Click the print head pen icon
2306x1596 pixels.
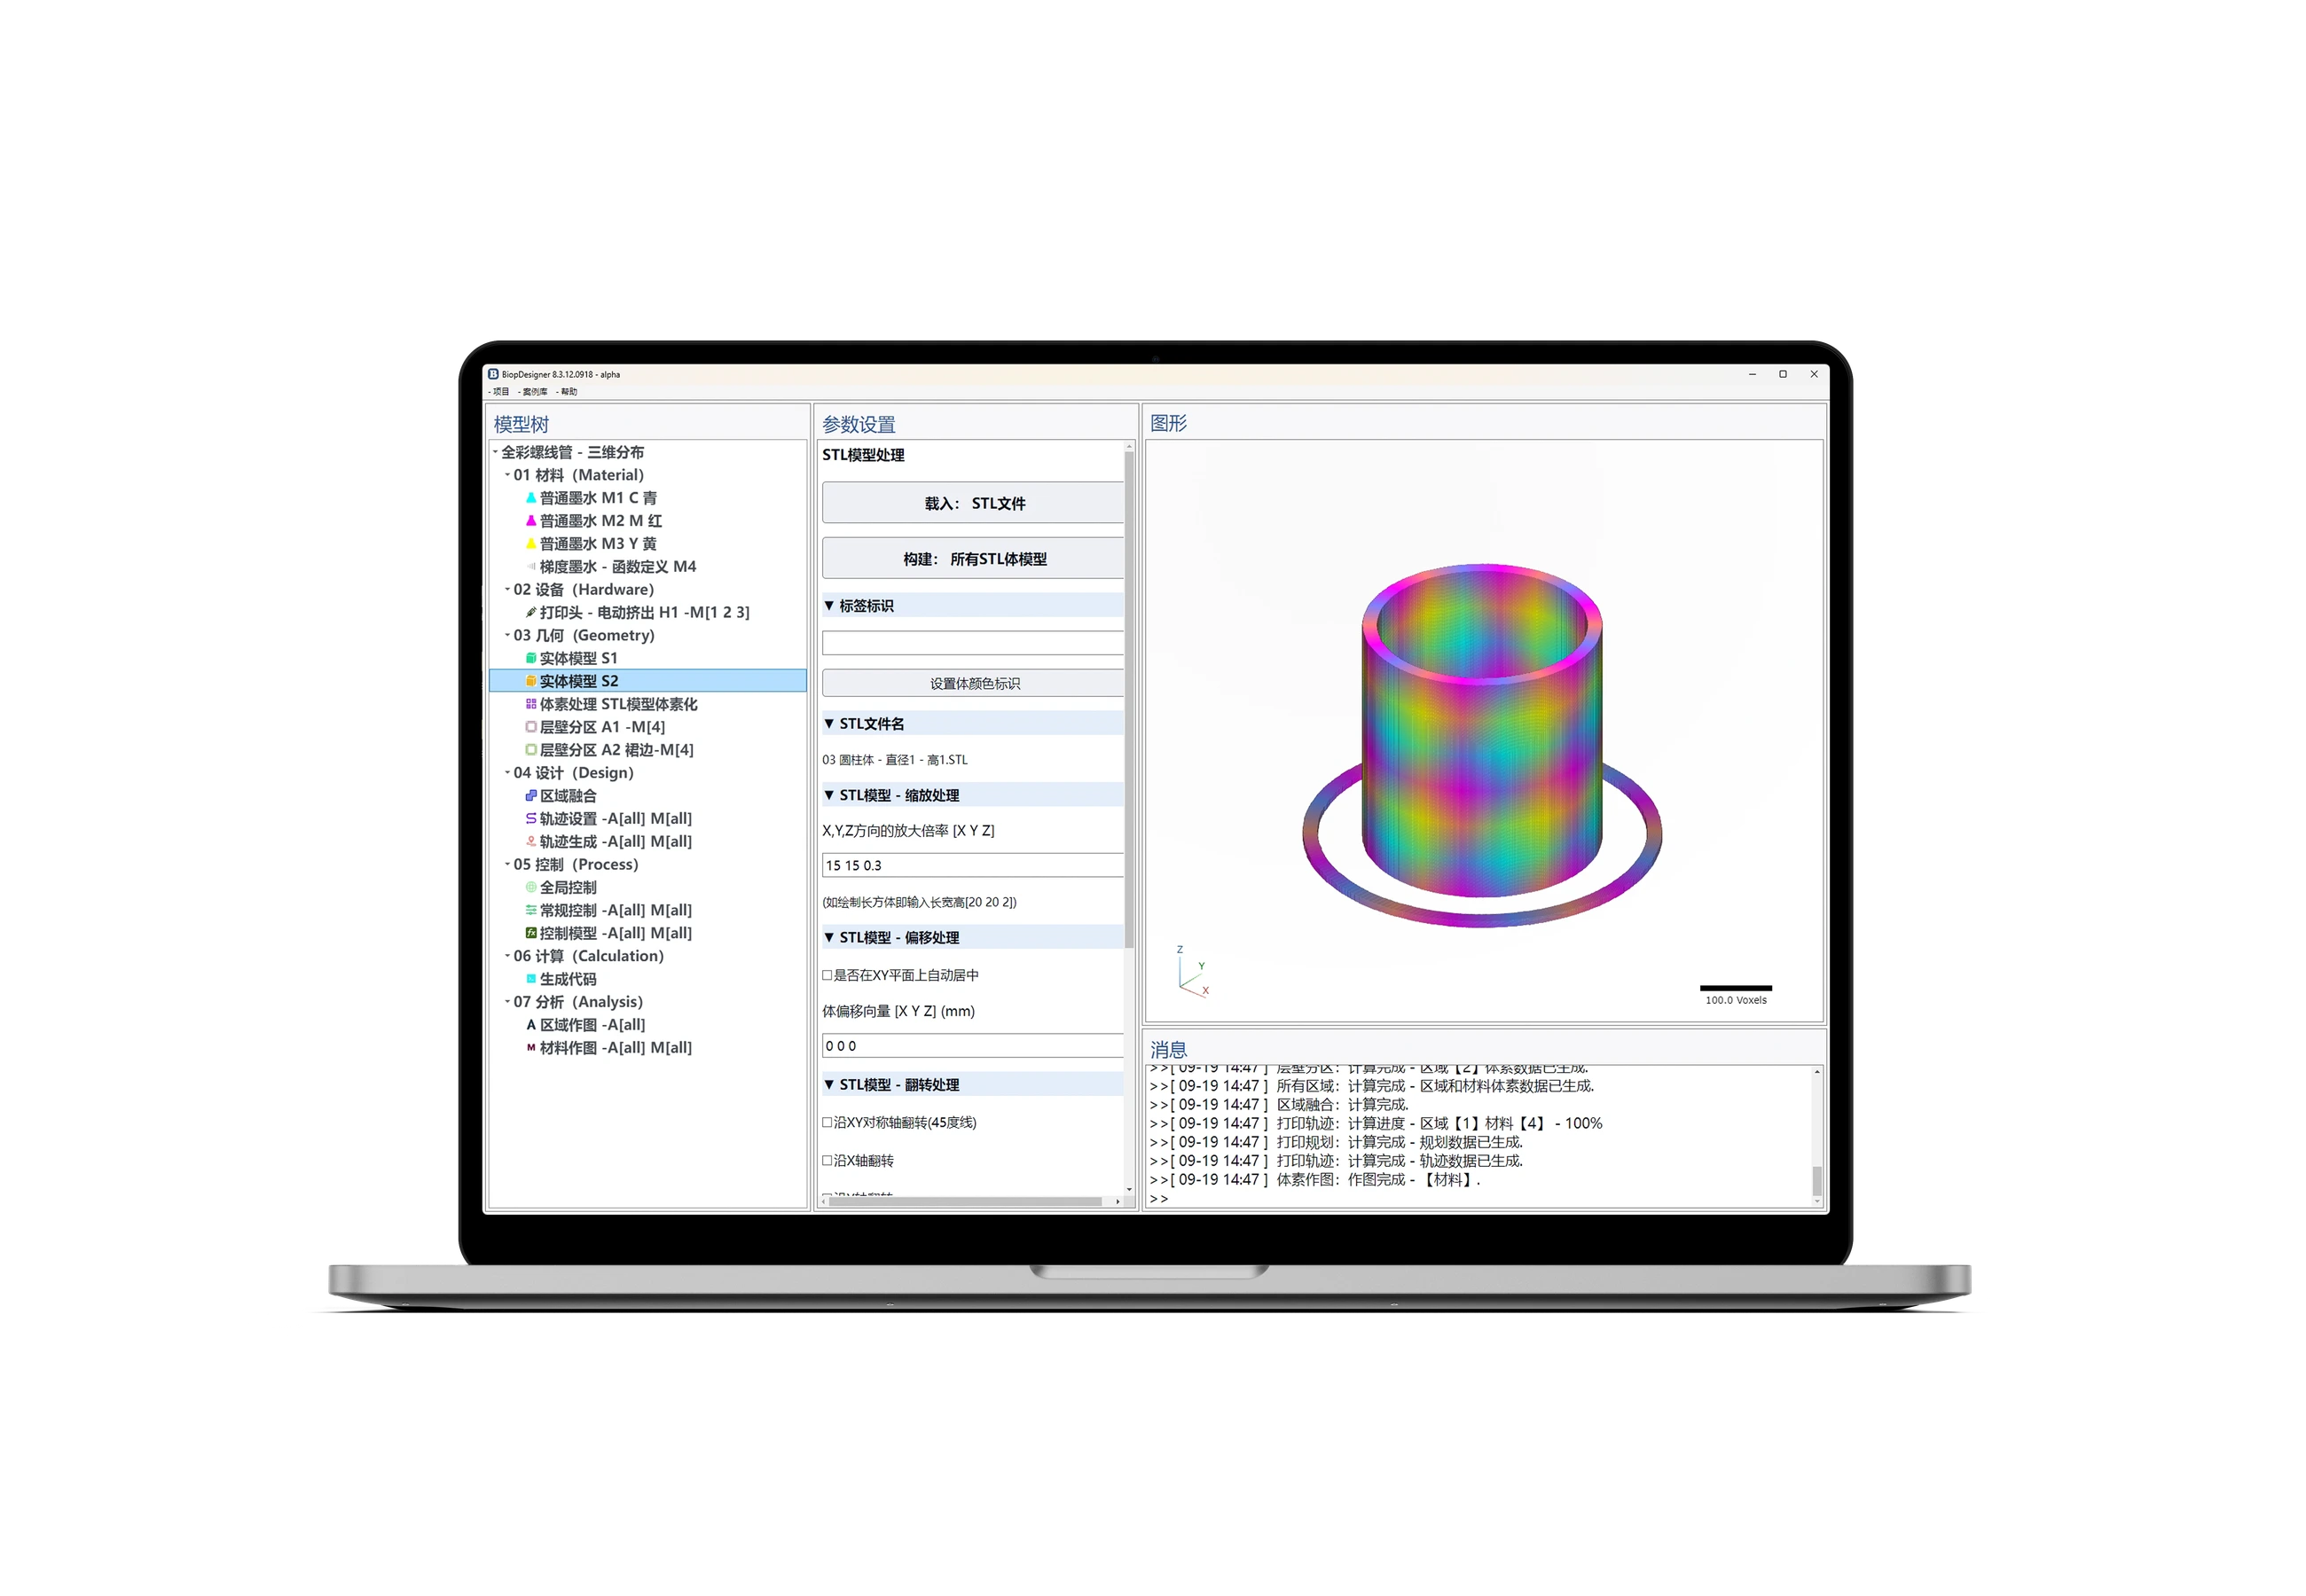tap(531, 613)
